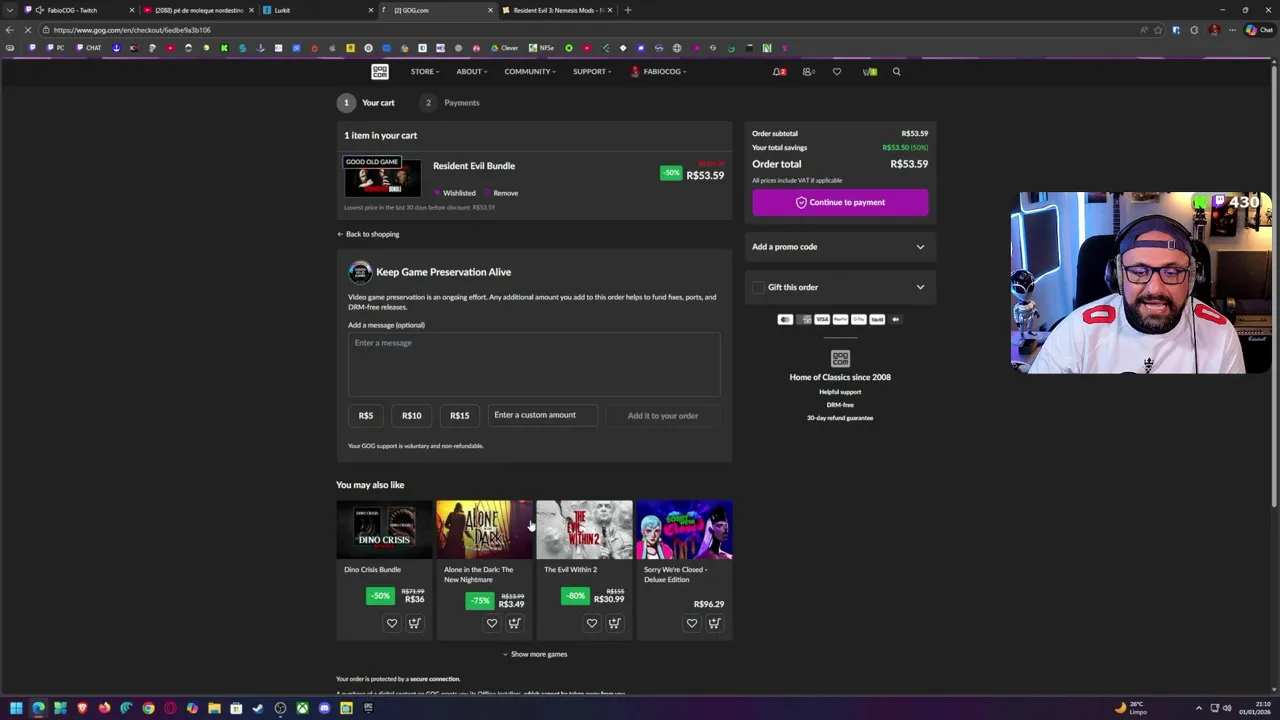The width and height of the screenshot is (1280, 720).
Task: Click Back to shopping link
Action: pyautogui.click(x=368, y=234)
